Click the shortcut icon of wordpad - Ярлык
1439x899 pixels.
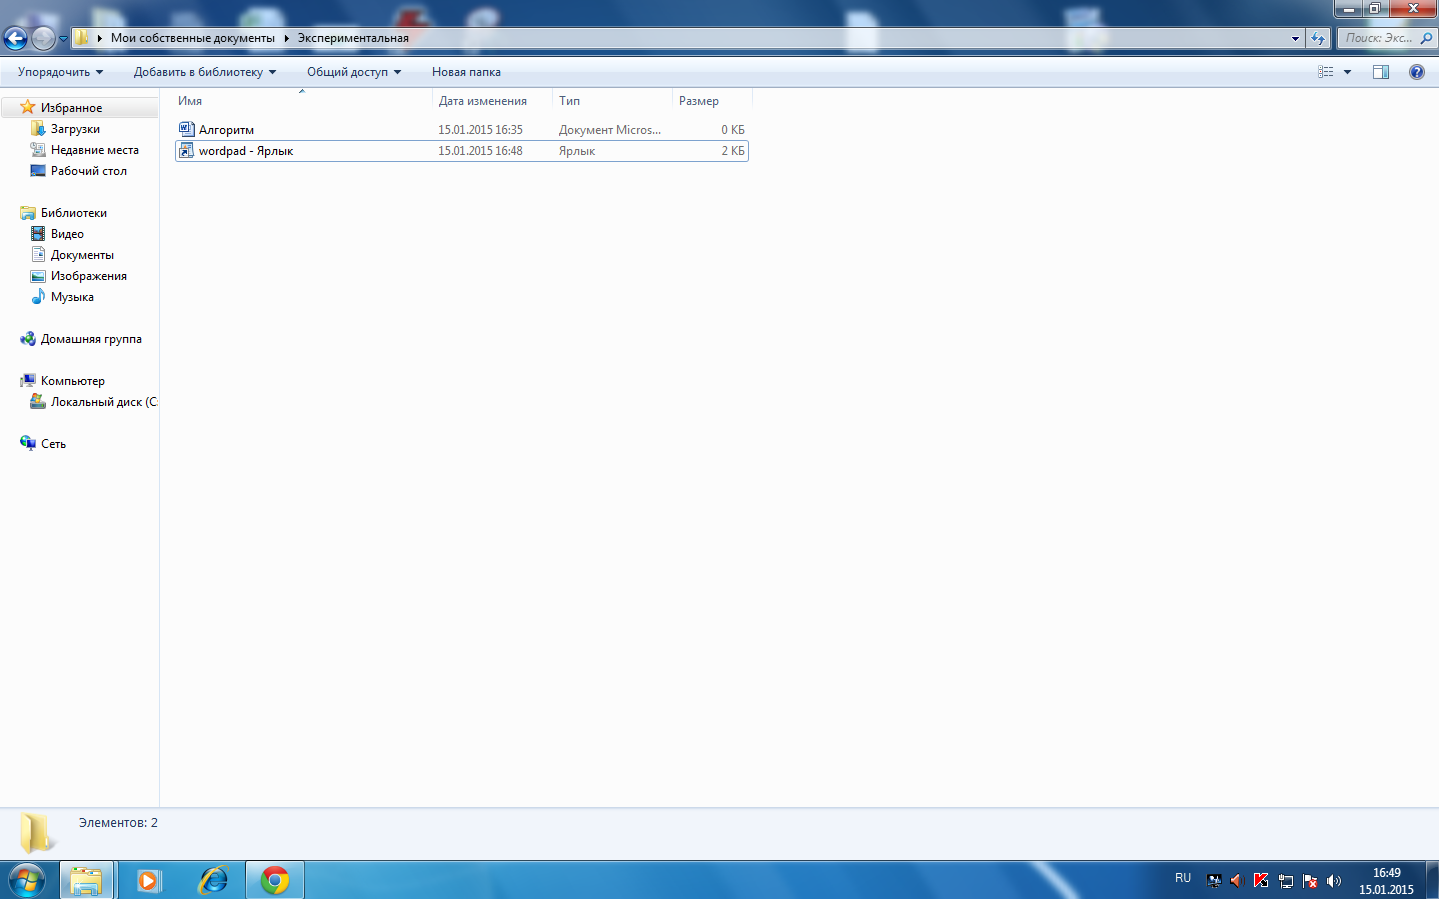(x=186, y=150)
